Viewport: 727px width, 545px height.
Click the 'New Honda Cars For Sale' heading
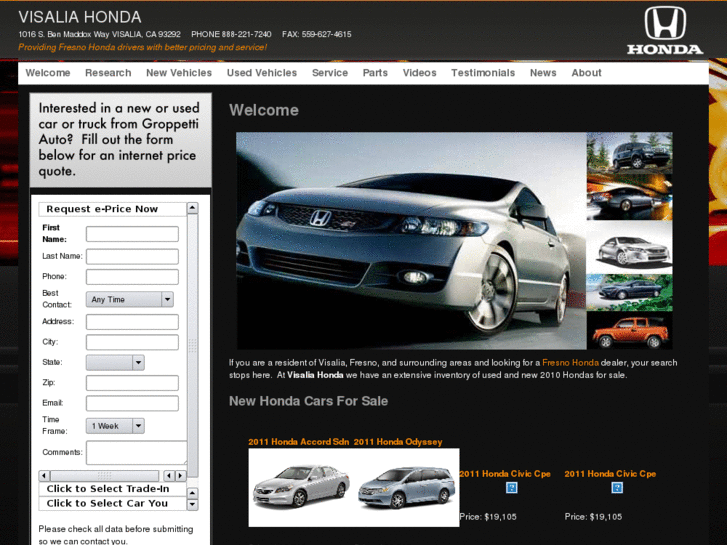point(308,401)
